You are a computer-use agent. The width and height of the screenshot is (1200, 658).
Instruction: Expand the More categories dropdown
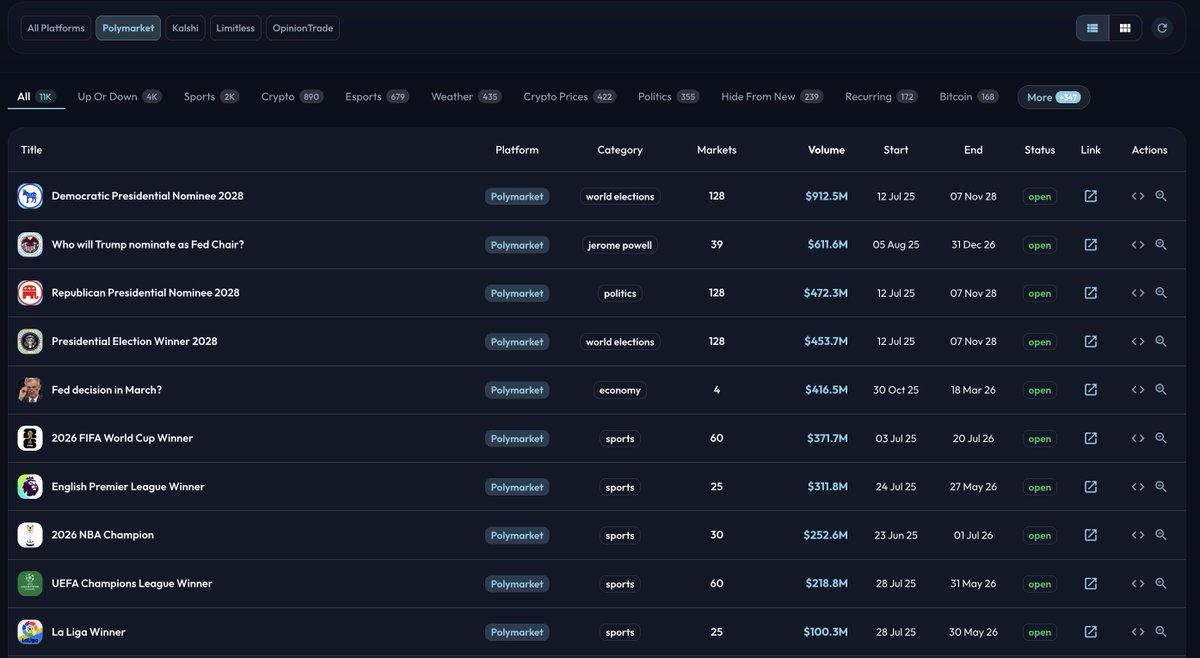1054,97
